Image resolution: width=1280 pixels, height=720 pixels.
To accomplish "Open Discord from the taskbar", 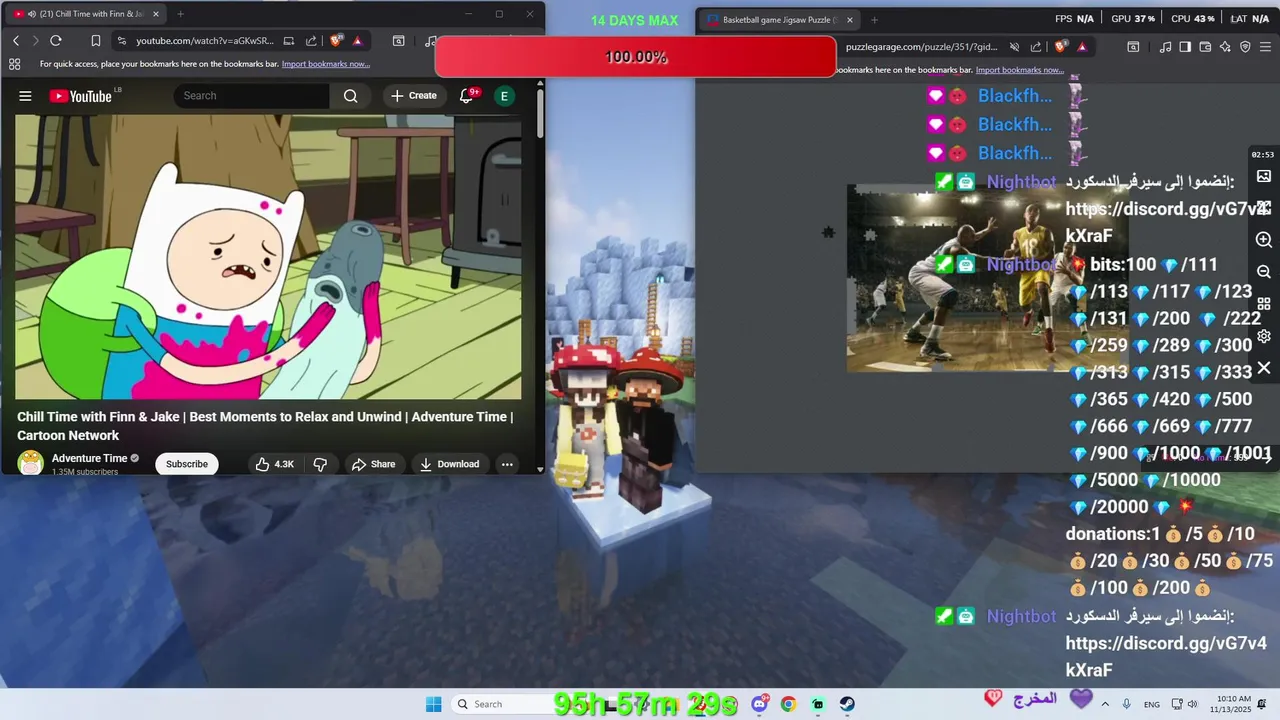I will point(760,704).
